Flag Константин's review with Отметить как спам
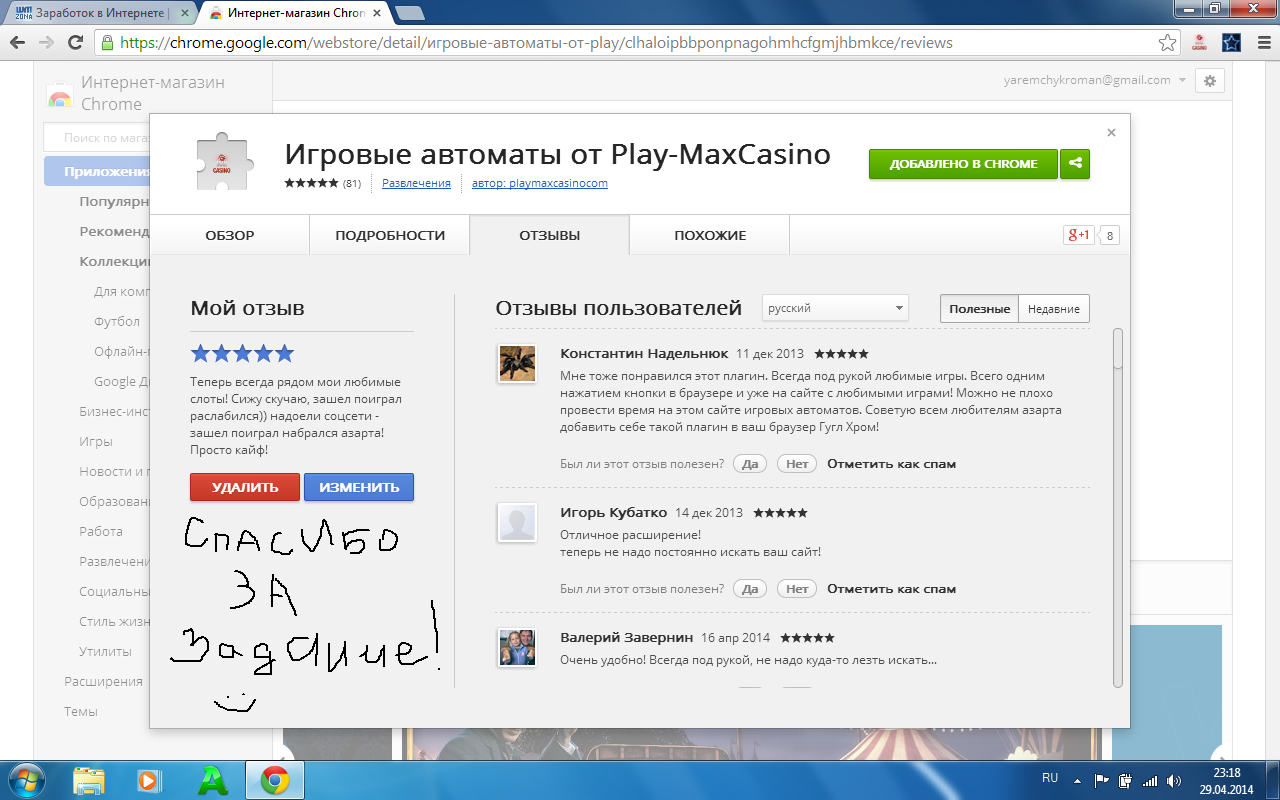This screenshot has height=800, width=1280. tap(891, 464)
